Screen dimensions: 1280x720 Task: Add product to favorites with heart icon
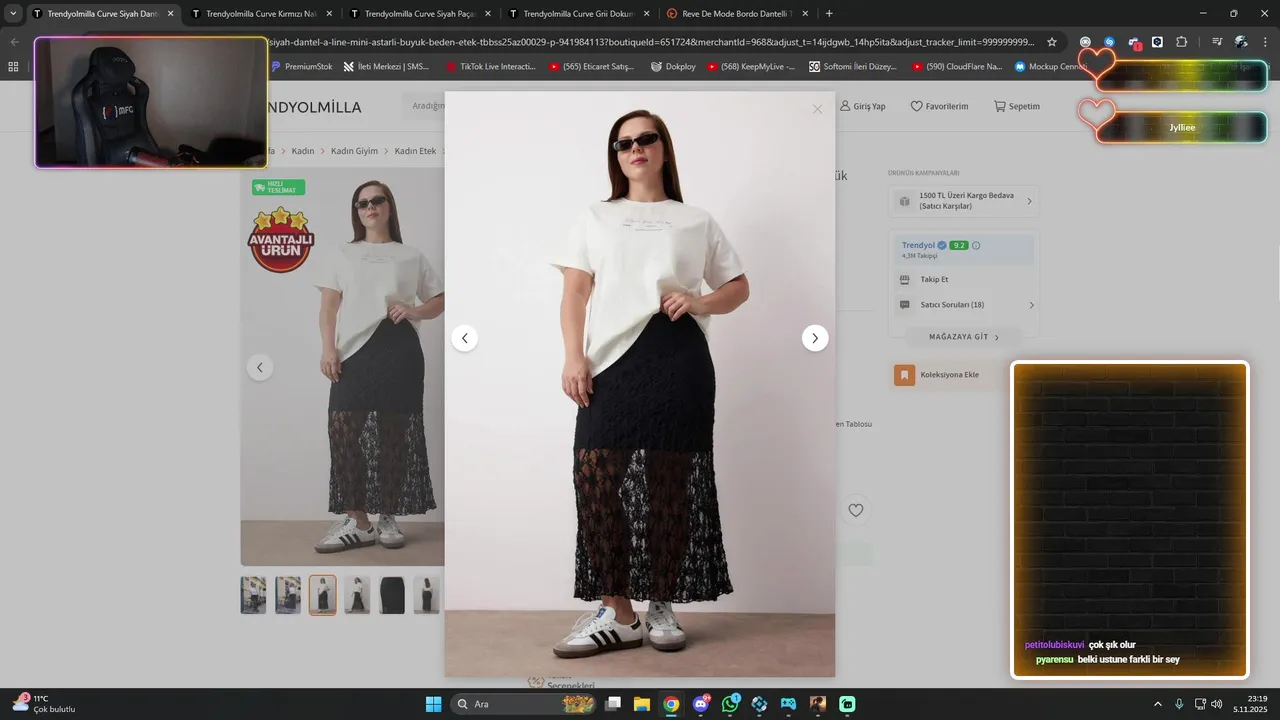tap(855, 510)
